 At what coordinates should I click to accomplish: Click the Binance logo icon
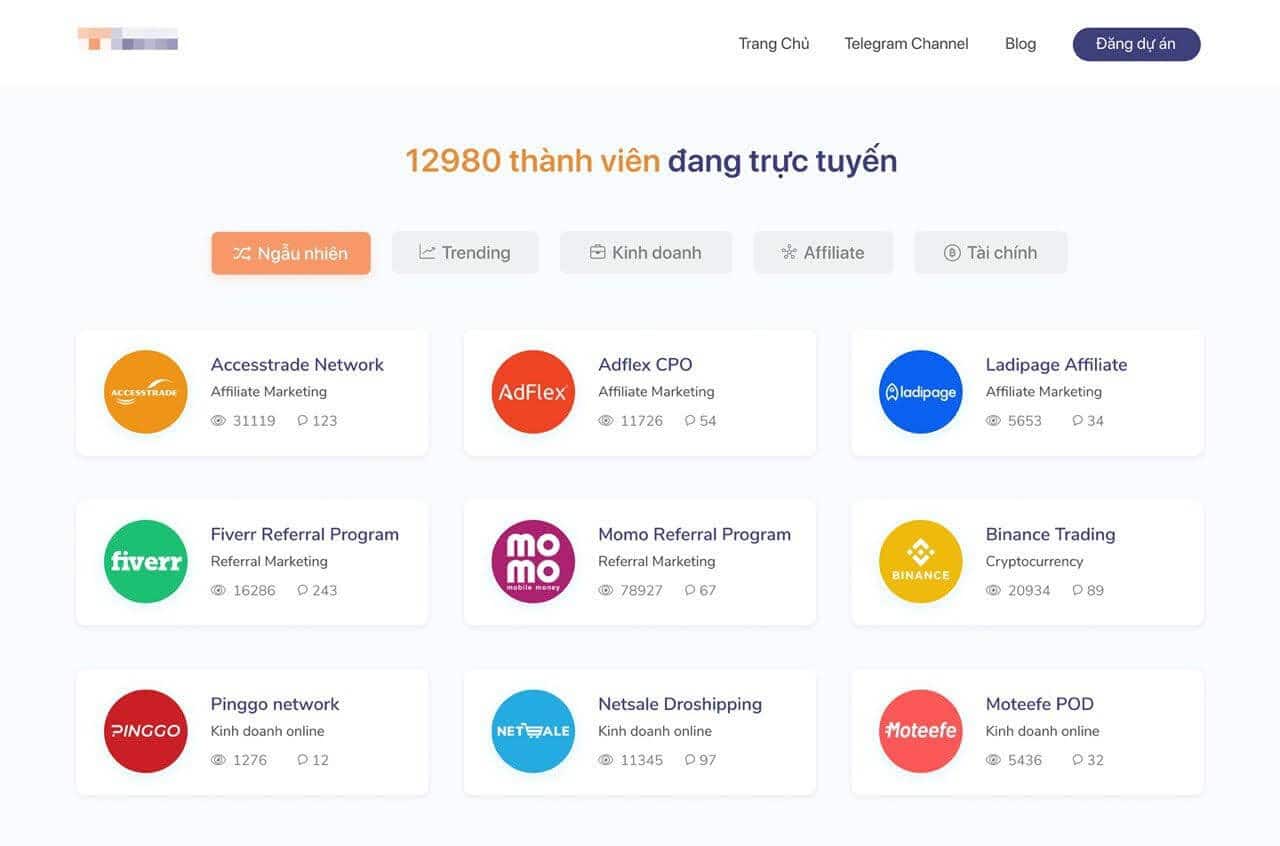coord(921,562)
